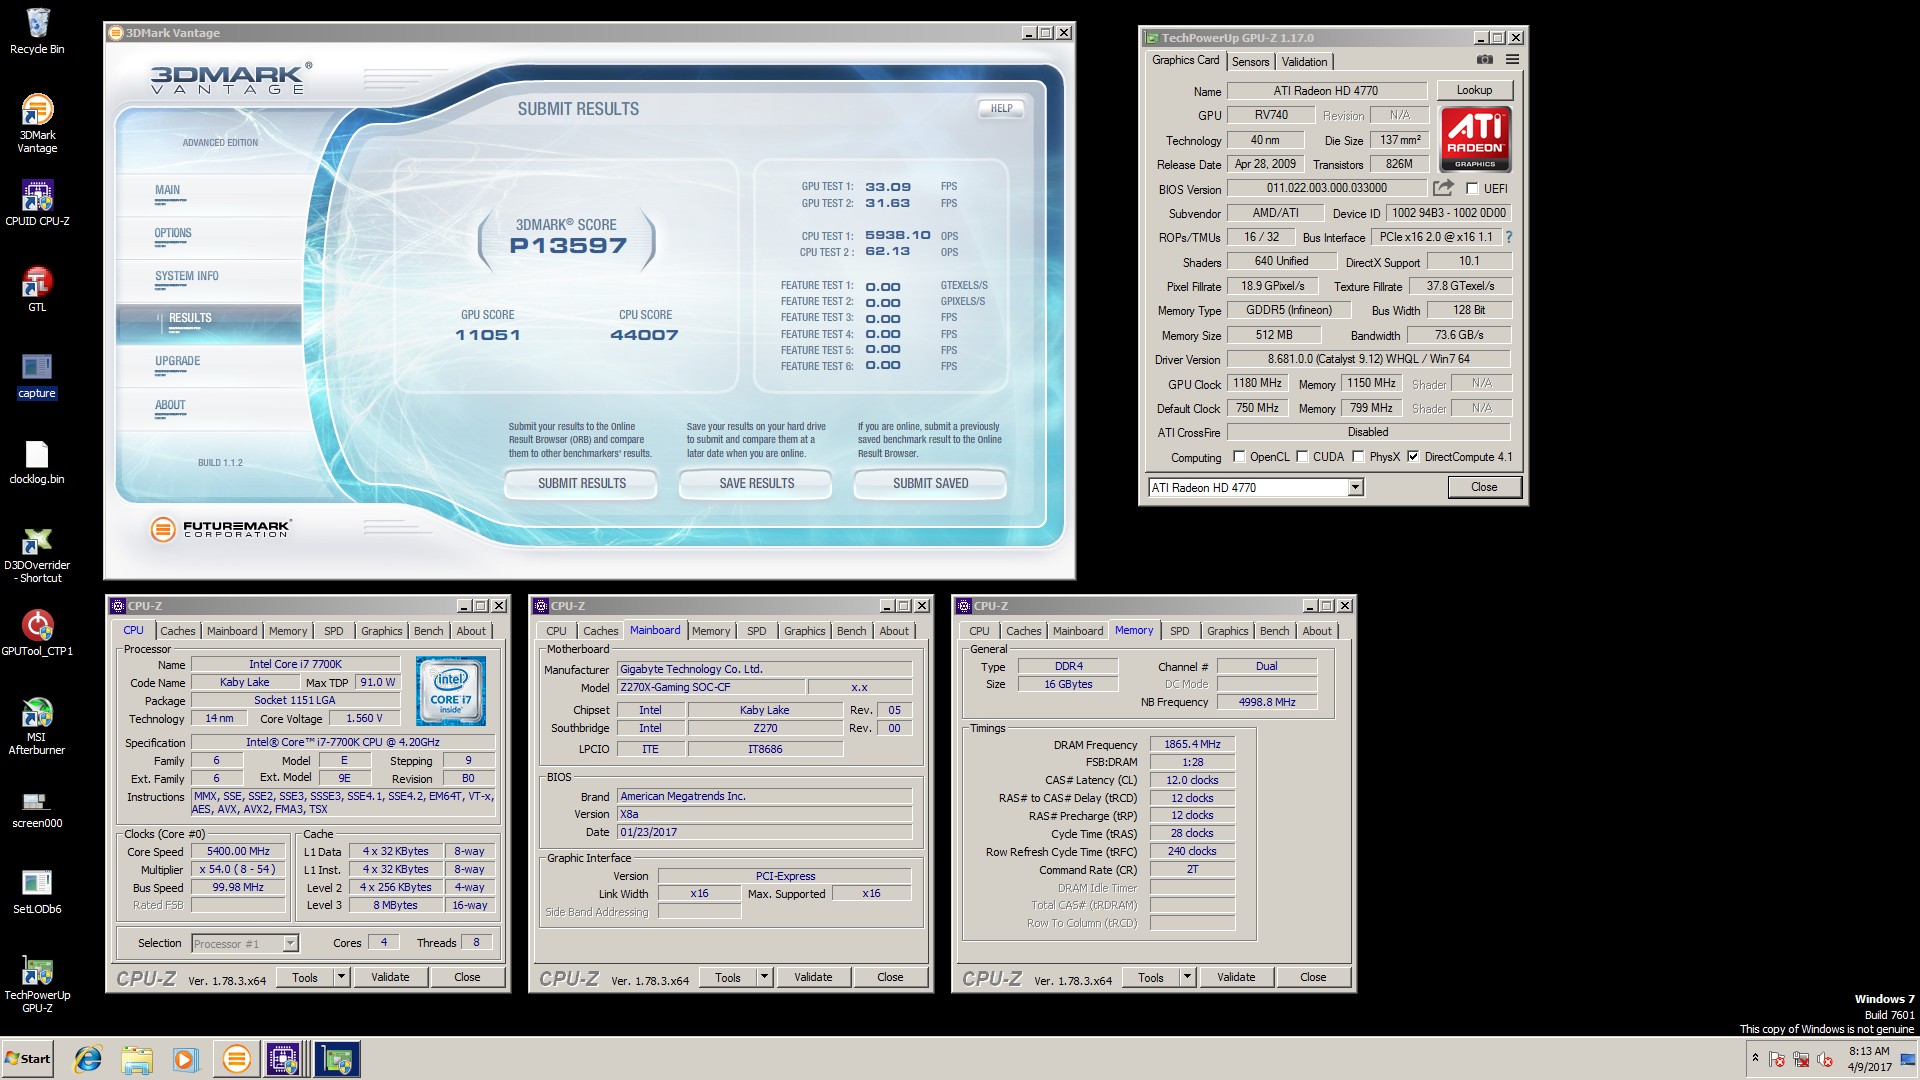The image size is (1920, 1080).
Task: Open Internet Explorer from the taskbar
Action: click(x=88, y=1059)
